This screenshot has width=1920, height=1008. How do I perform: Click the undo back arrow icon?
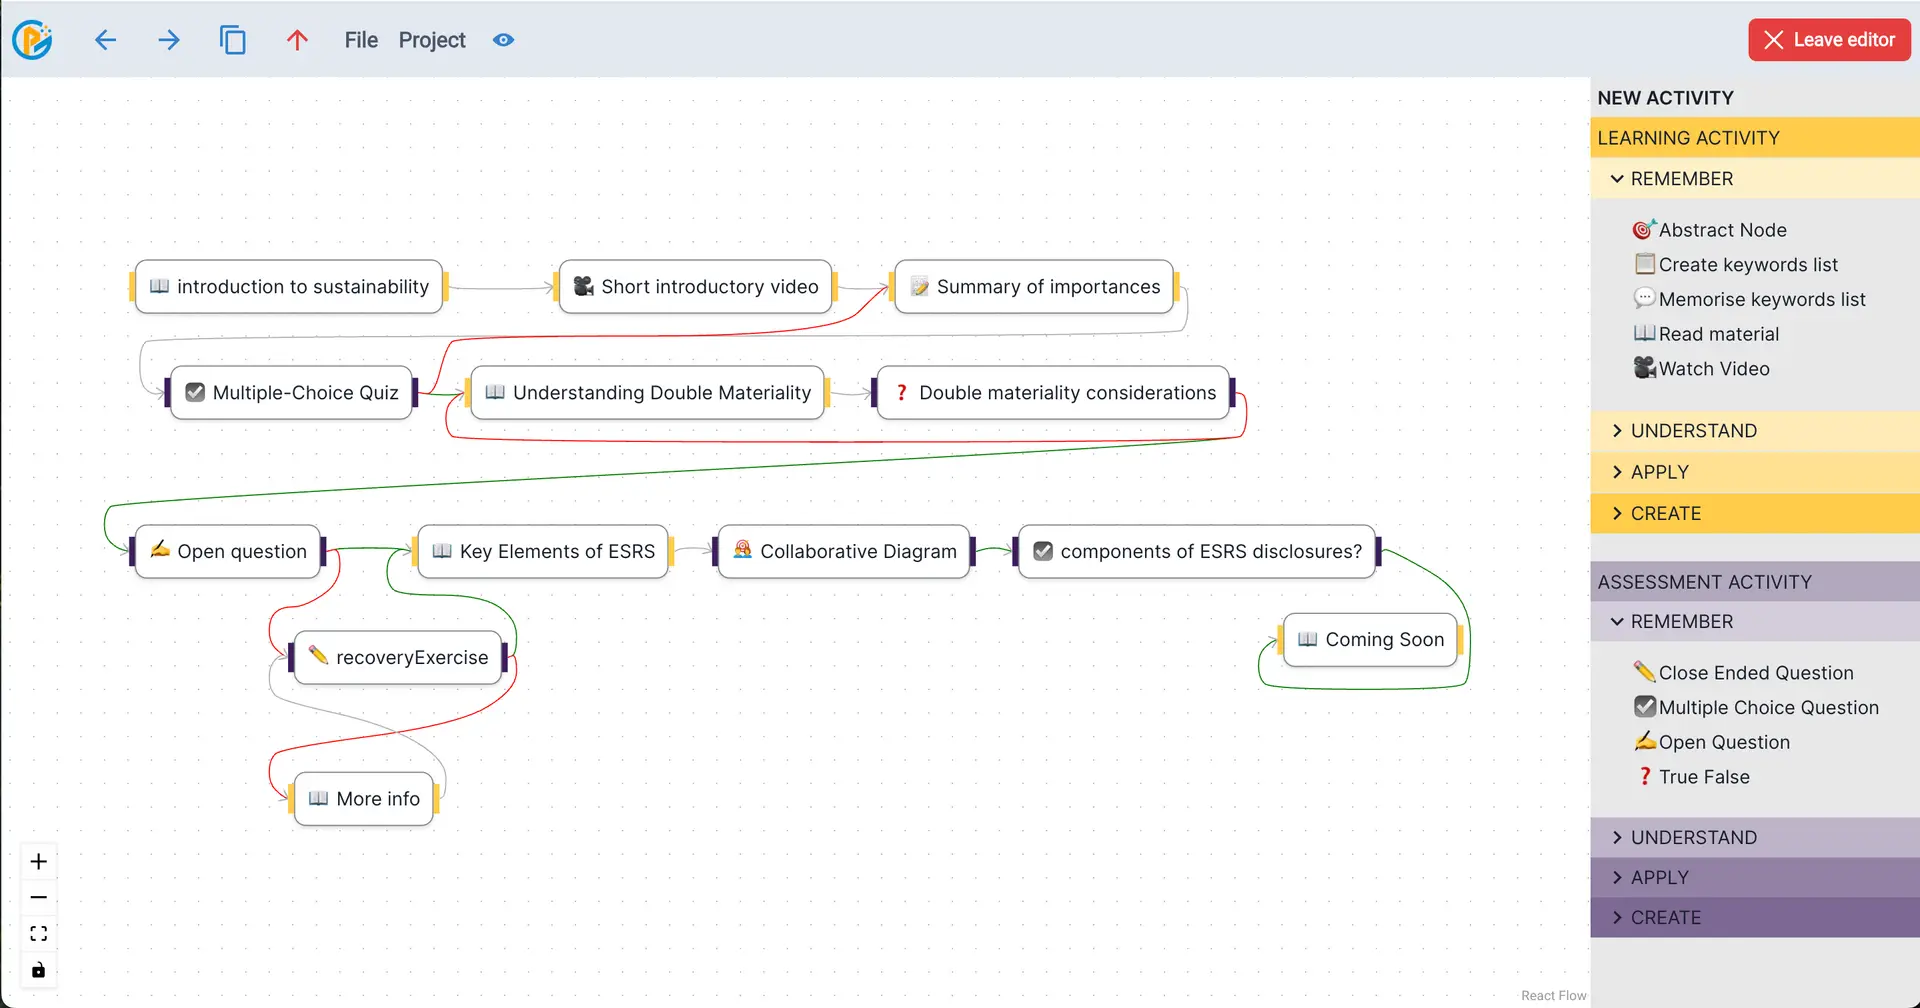coord(105,40)
